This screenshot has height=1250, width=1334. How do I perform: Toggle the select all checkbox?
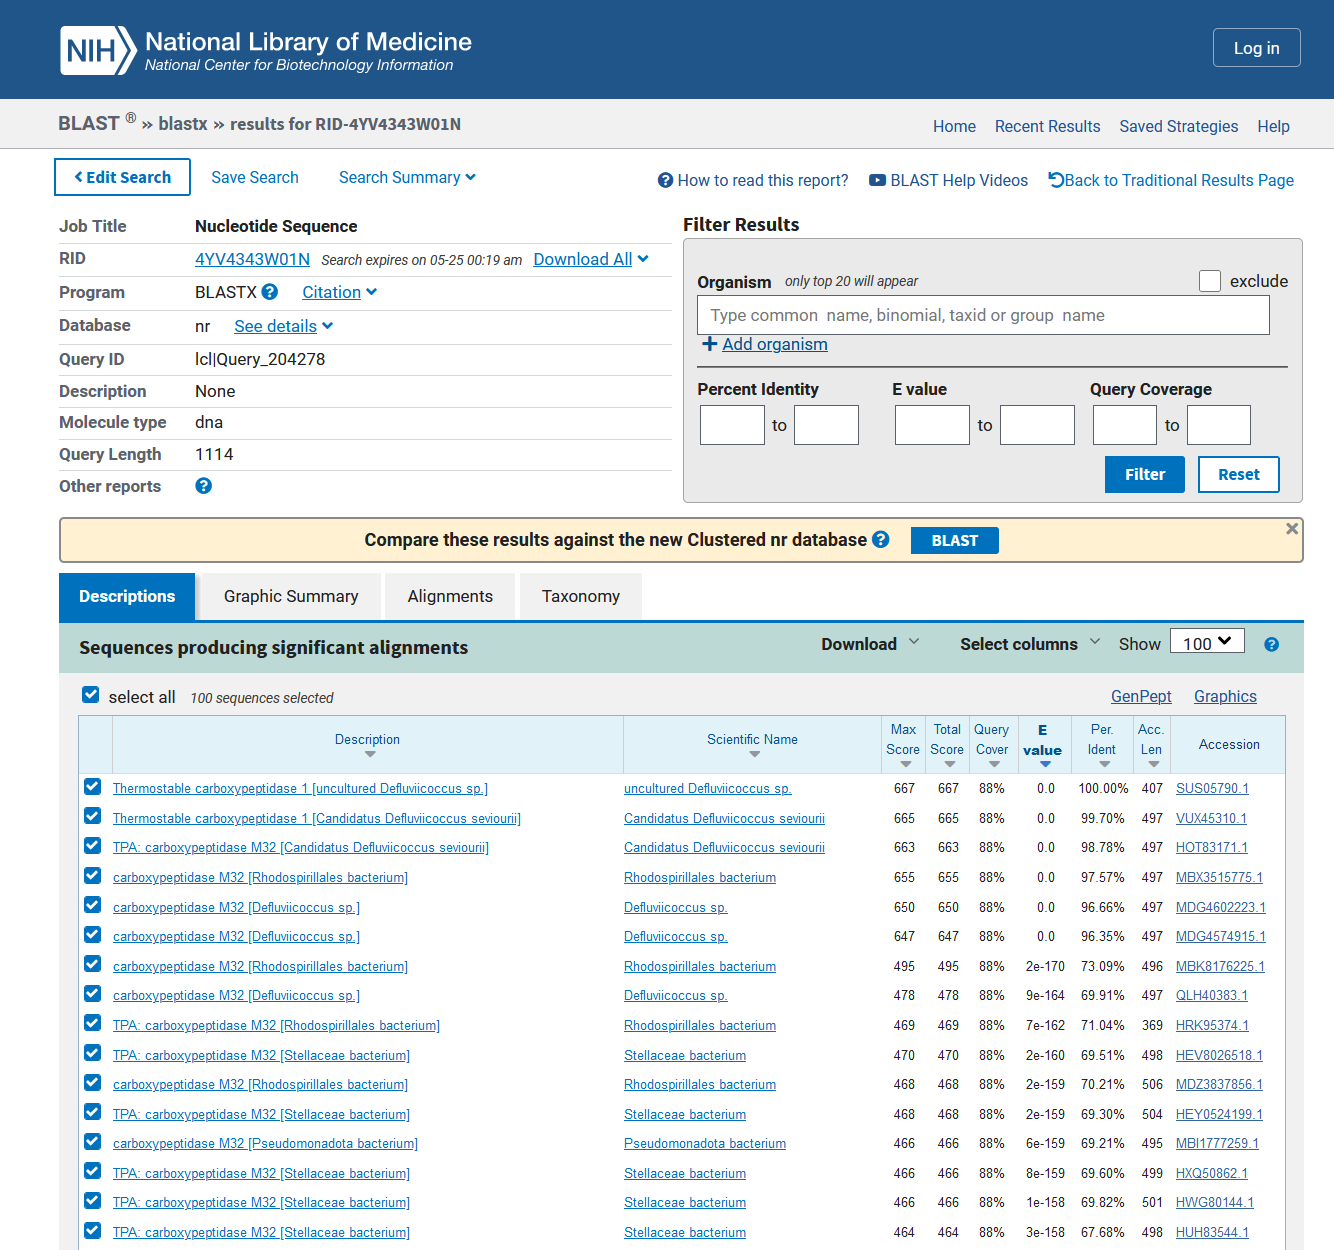(91, 695)
